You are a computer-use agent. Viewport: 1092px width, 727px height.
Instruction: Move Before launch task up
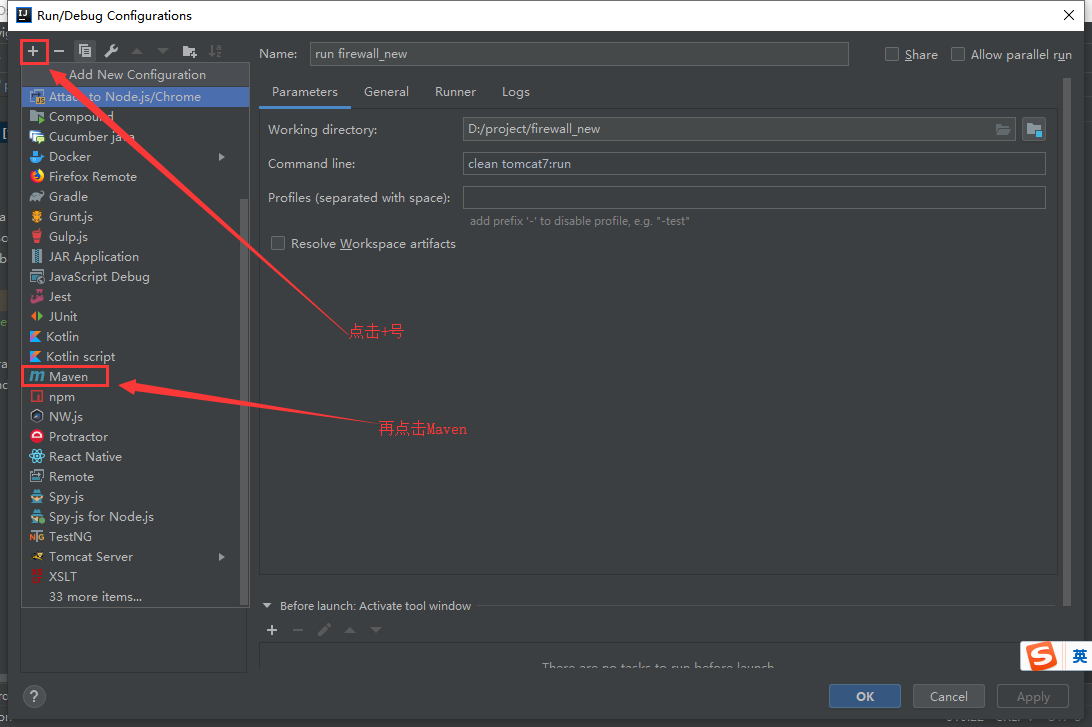pyautogui.click(x=350, y=630)
